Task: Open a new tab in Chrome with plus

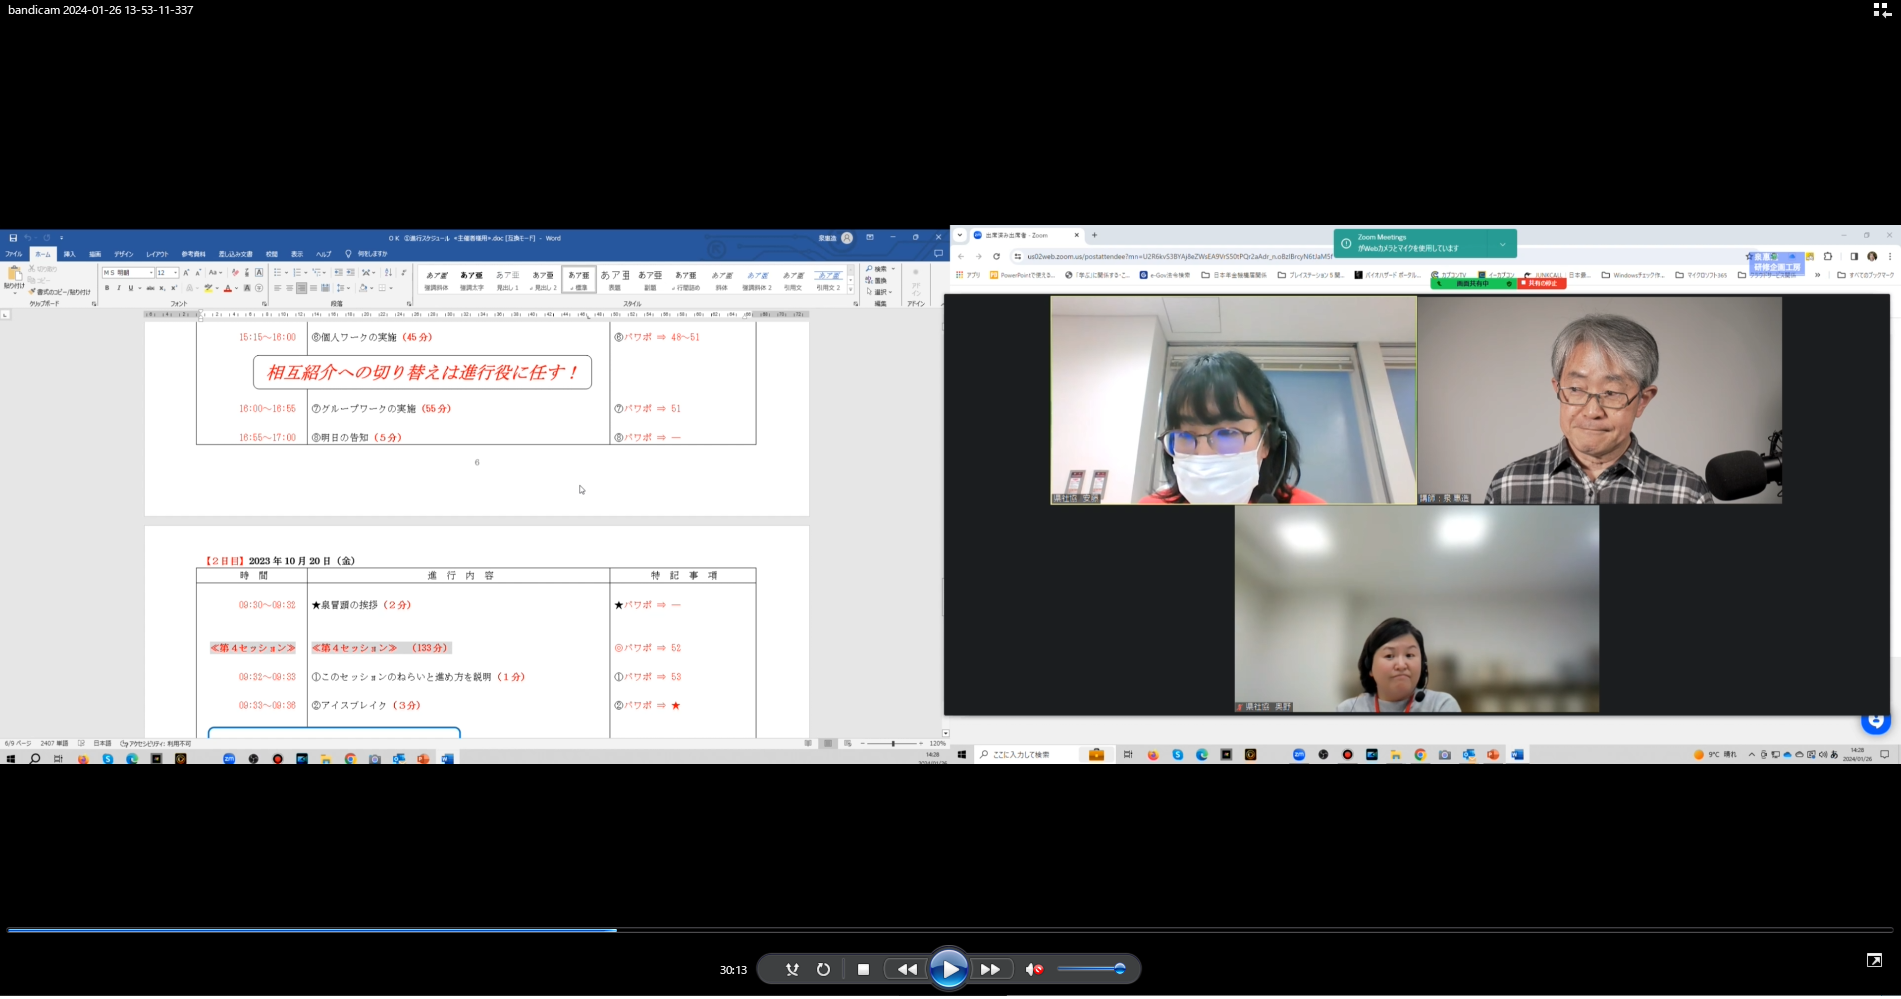Action: [x=1094, y=235]
